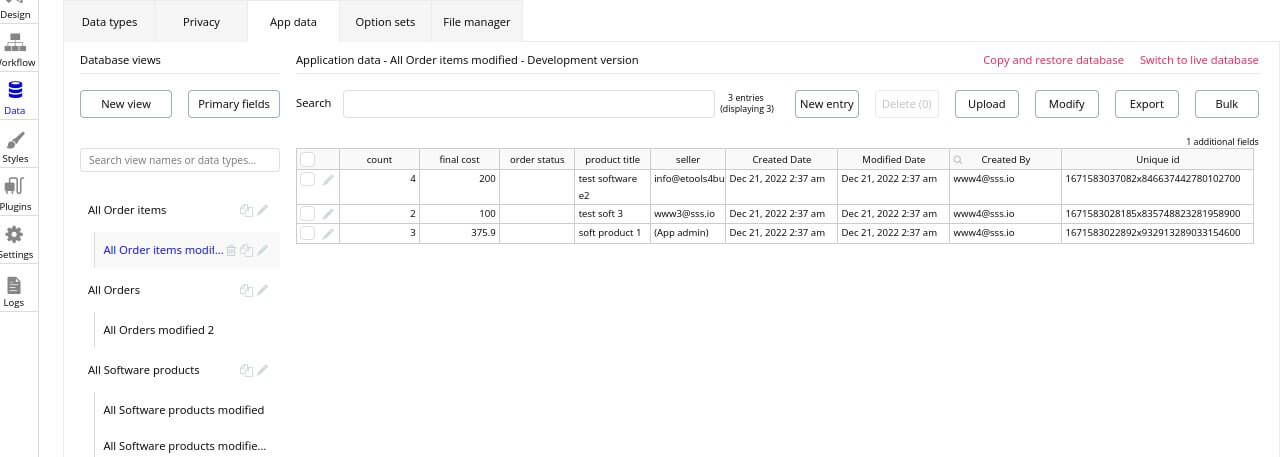The image size is (1284, 457).
Task: Select All Orders modified 2 view
Action: tap(159, 330)
